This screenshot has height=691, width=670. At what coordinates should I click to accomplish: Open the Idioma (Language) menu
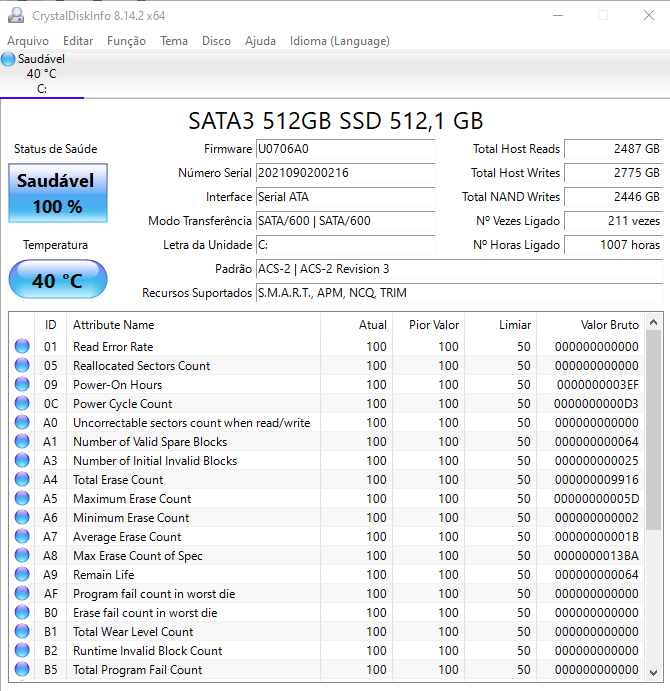click(339, 41)
